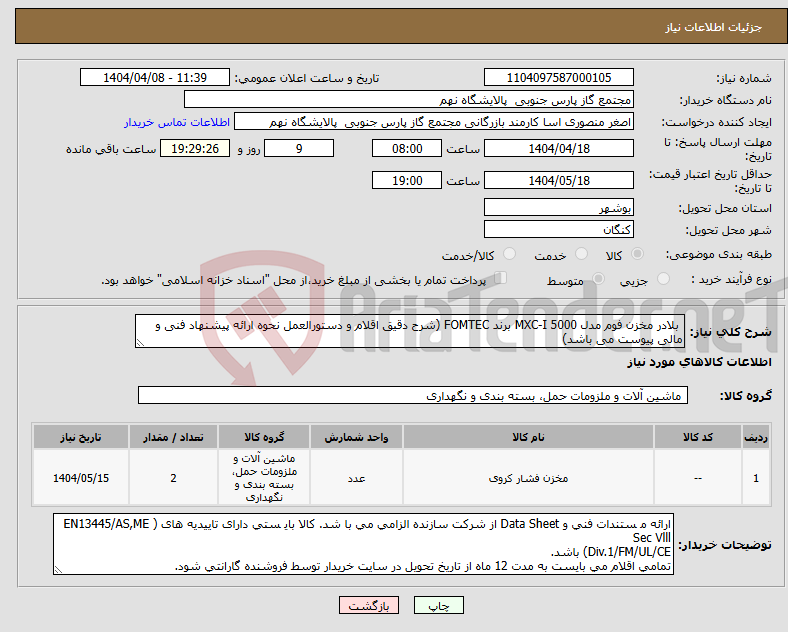788x632 pixels.
Task: Click the announcement date field 1404/04/08 - 11:39
Action: click(155, 78)
